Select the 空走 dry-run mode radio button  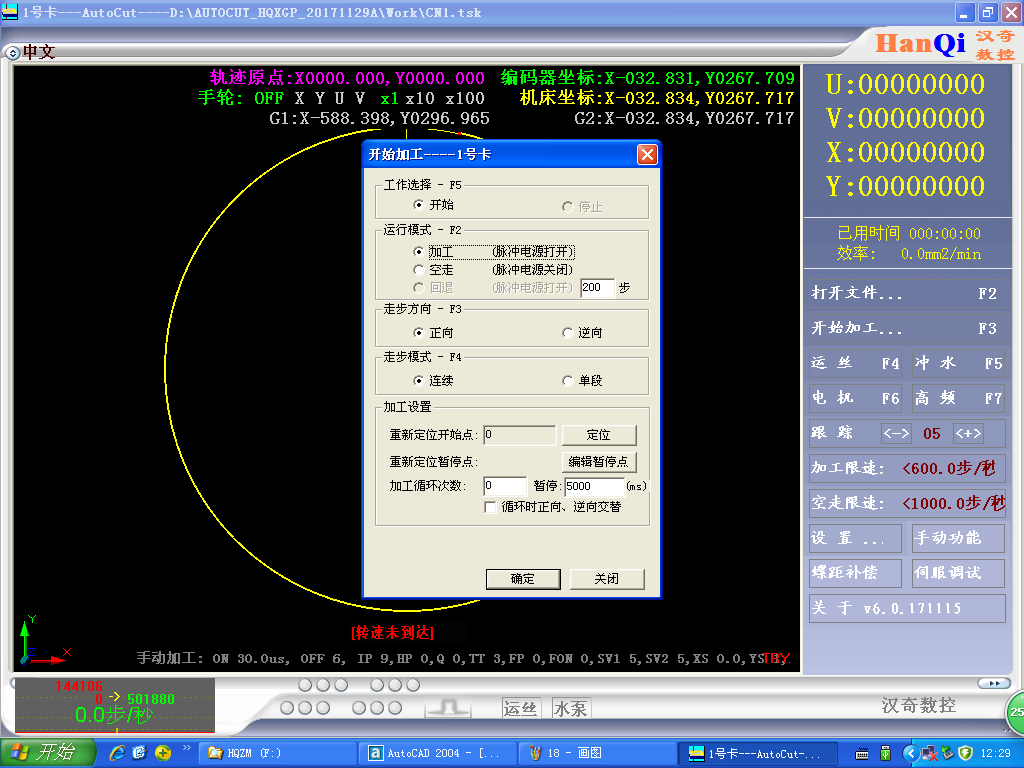point(419,270)
